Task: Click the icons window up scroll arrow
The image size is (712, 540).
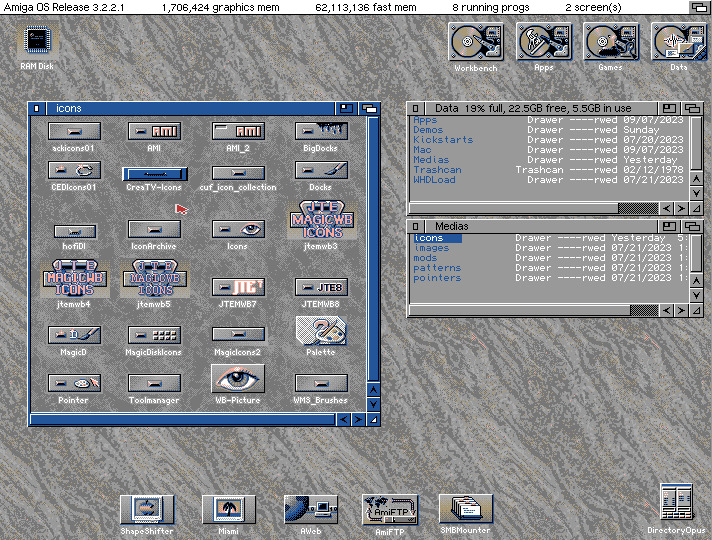Action: point(373,390)
